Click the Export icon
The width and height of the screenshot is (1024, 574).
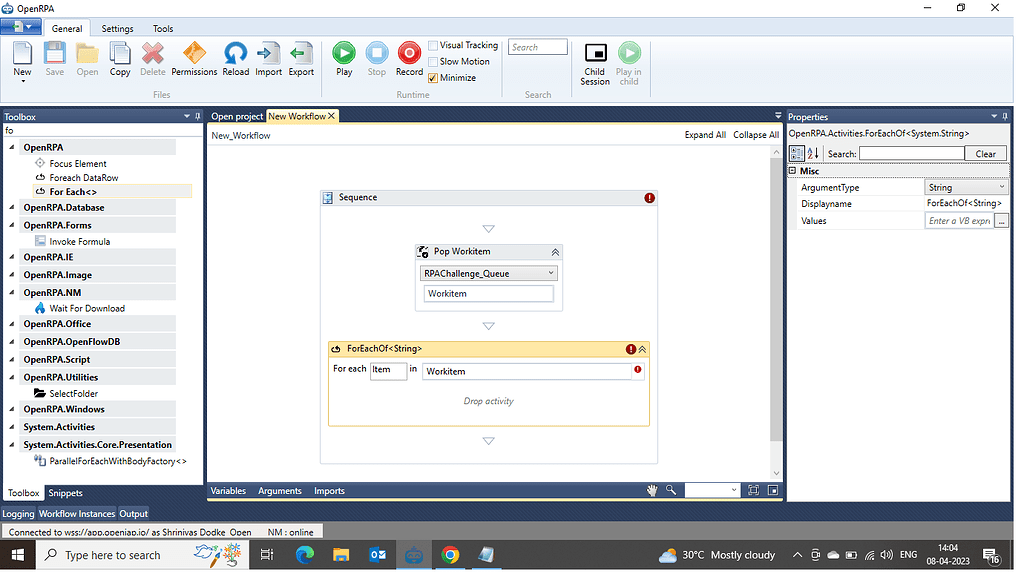(x=301, y=55)
